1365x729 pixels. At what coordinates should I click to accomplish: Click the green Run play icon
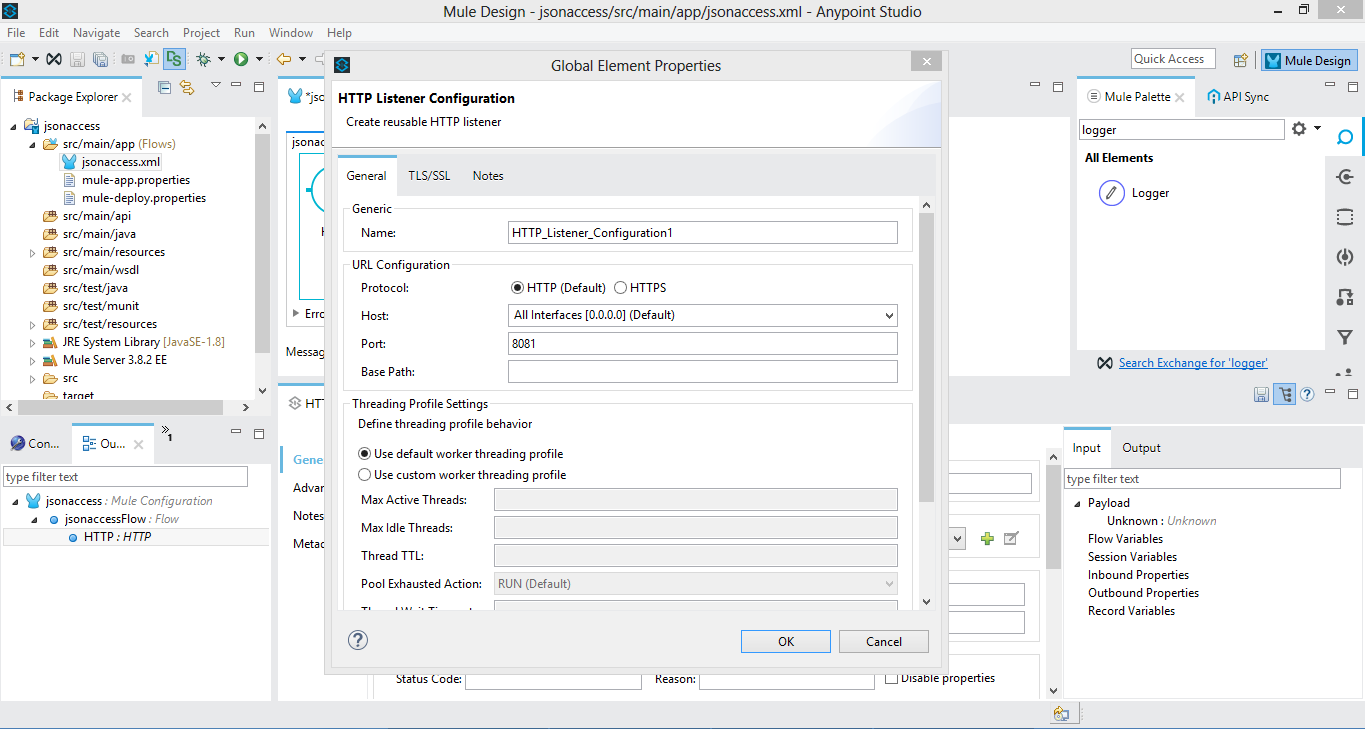click(241, 59)
